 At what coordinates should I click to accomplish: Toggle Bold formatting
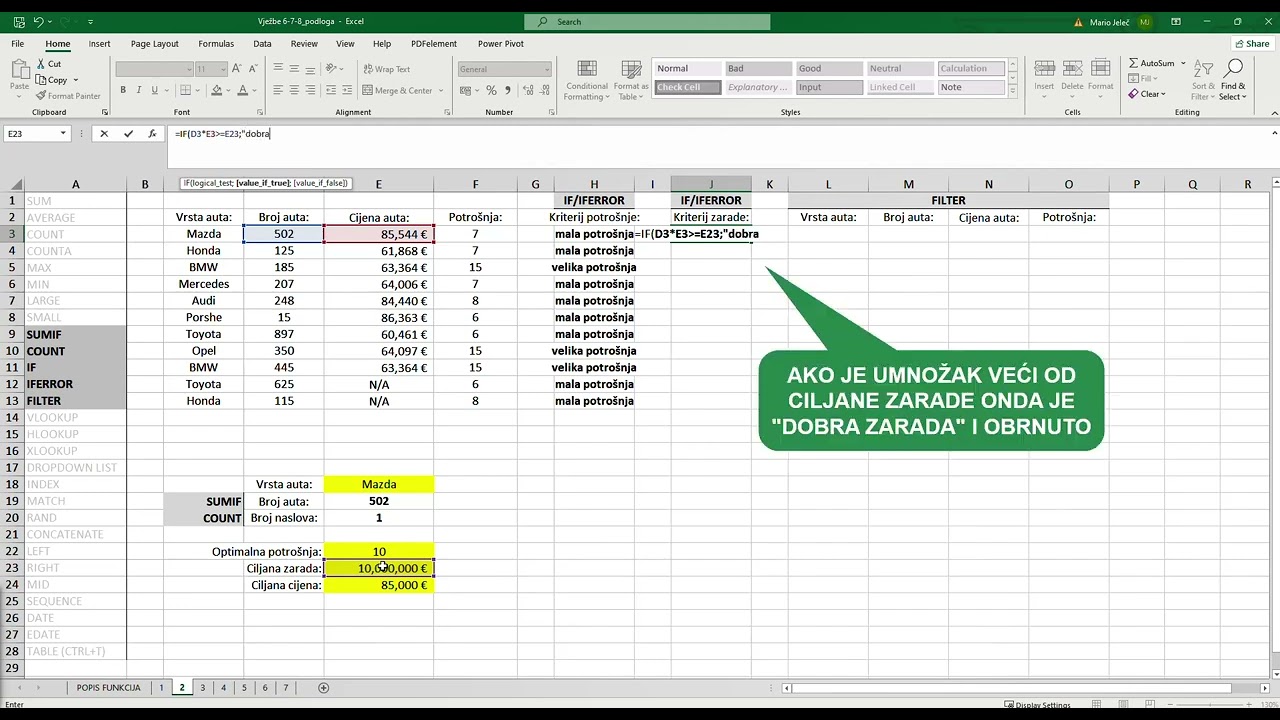[123, 90]
